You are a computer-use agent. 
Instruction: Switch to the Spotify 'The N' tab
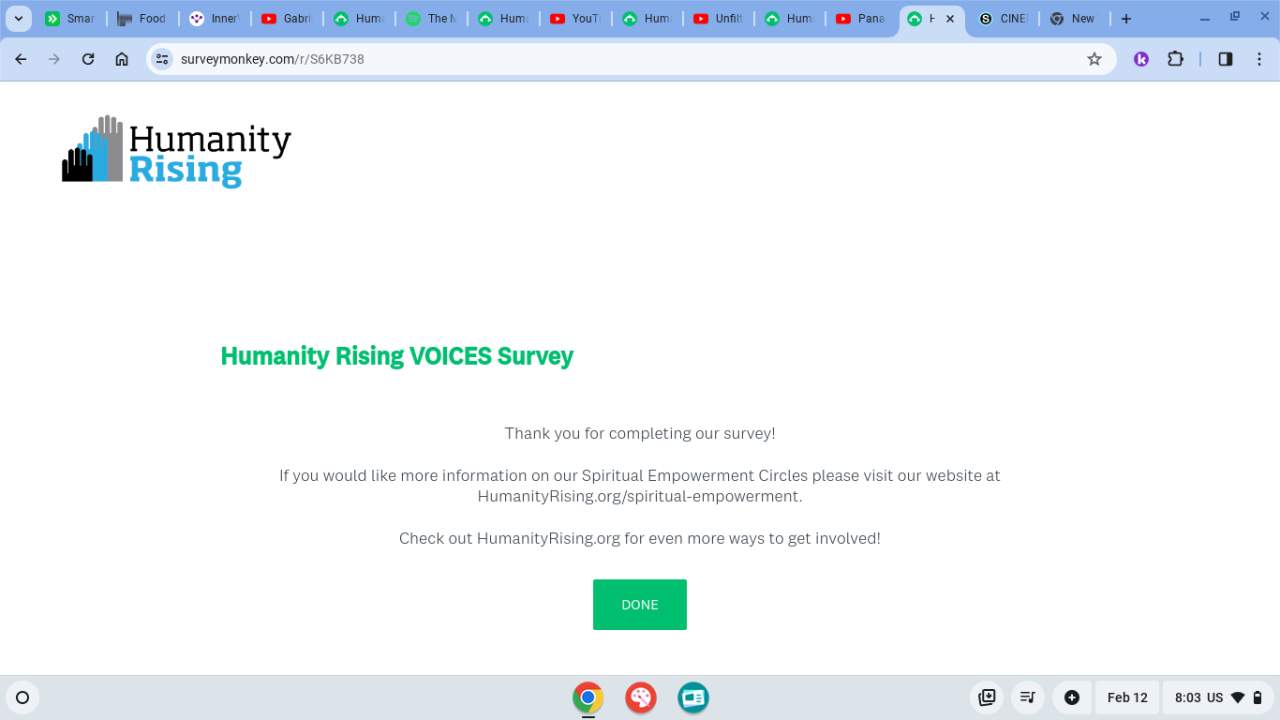(430, 18)
